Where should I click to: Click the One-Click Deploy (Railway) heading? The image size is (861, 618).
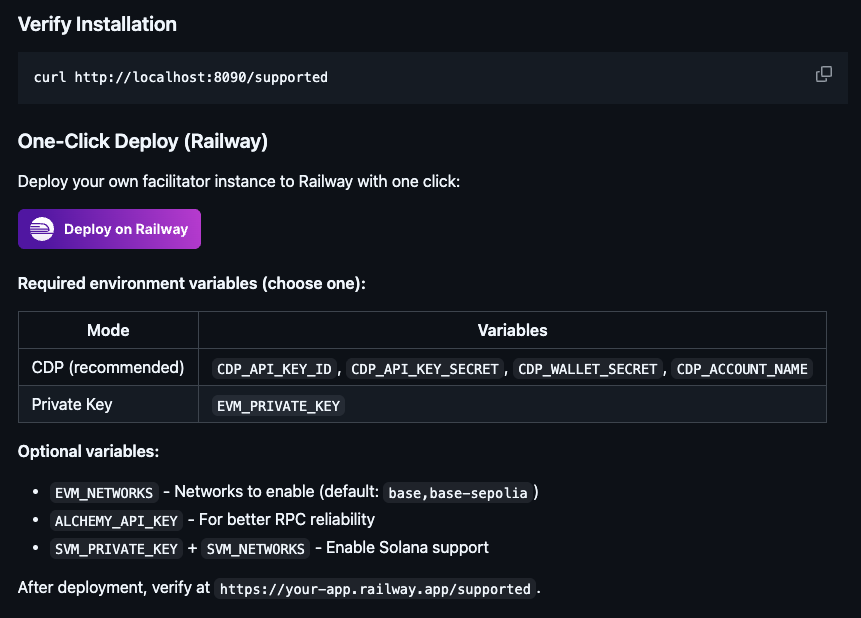click(142, 141)
